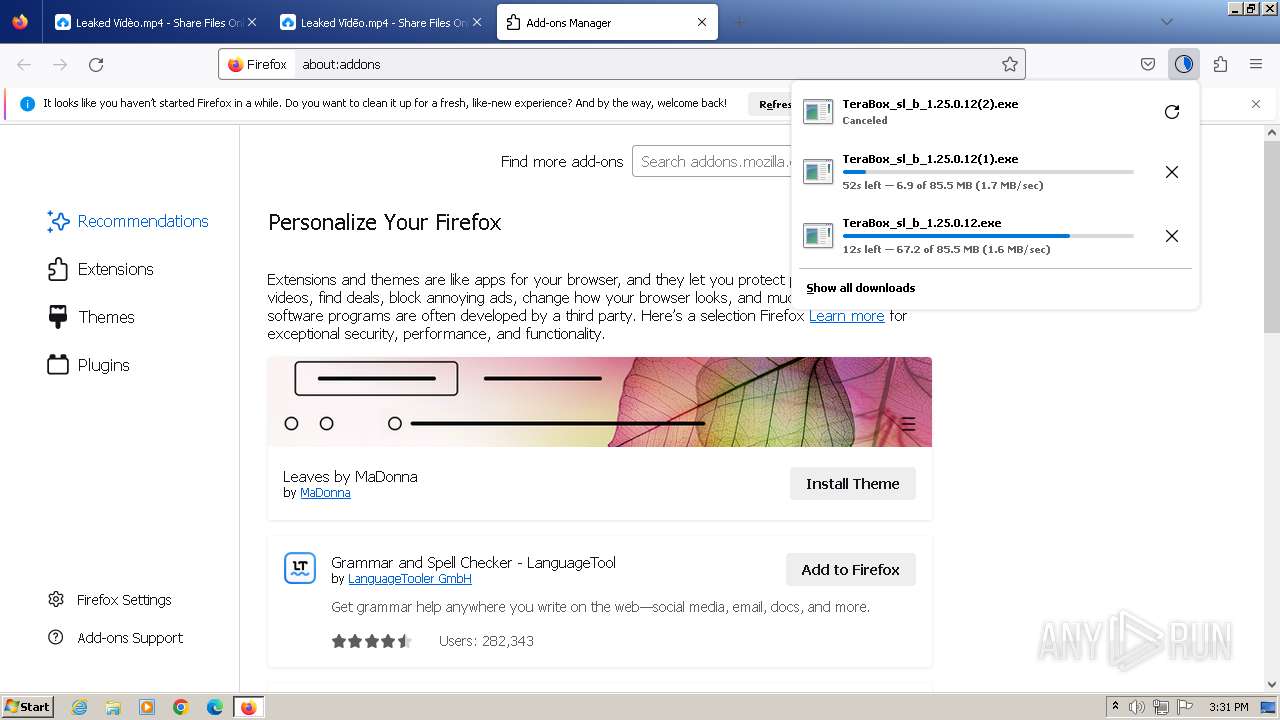Click the TeraBox_sl_b_1.25.0.12.exe file icon
Image resolution: width=1280 pixels, height=720 pixels.
(x=818, y=236)
